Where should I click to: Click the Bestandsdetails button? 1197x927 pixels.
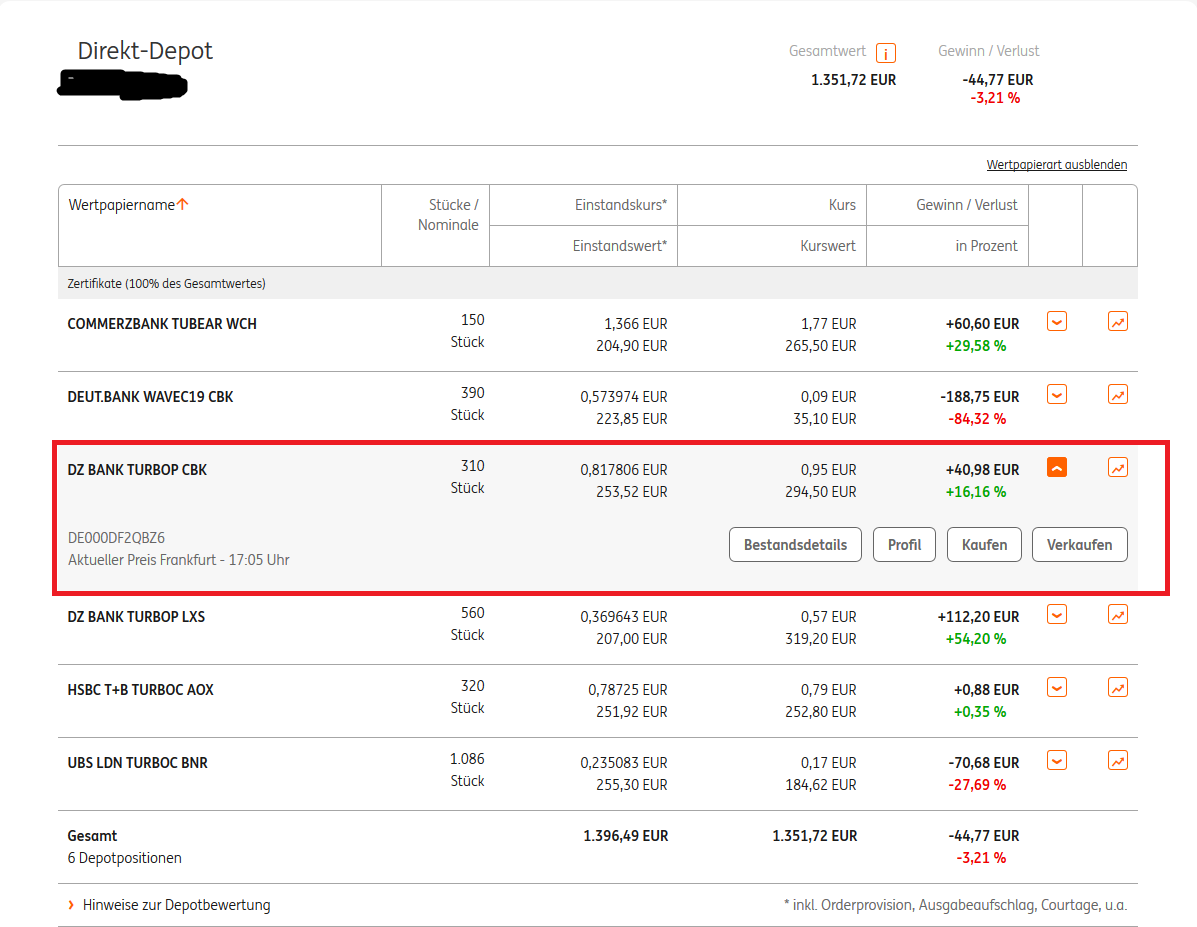[x=795, y=545]
